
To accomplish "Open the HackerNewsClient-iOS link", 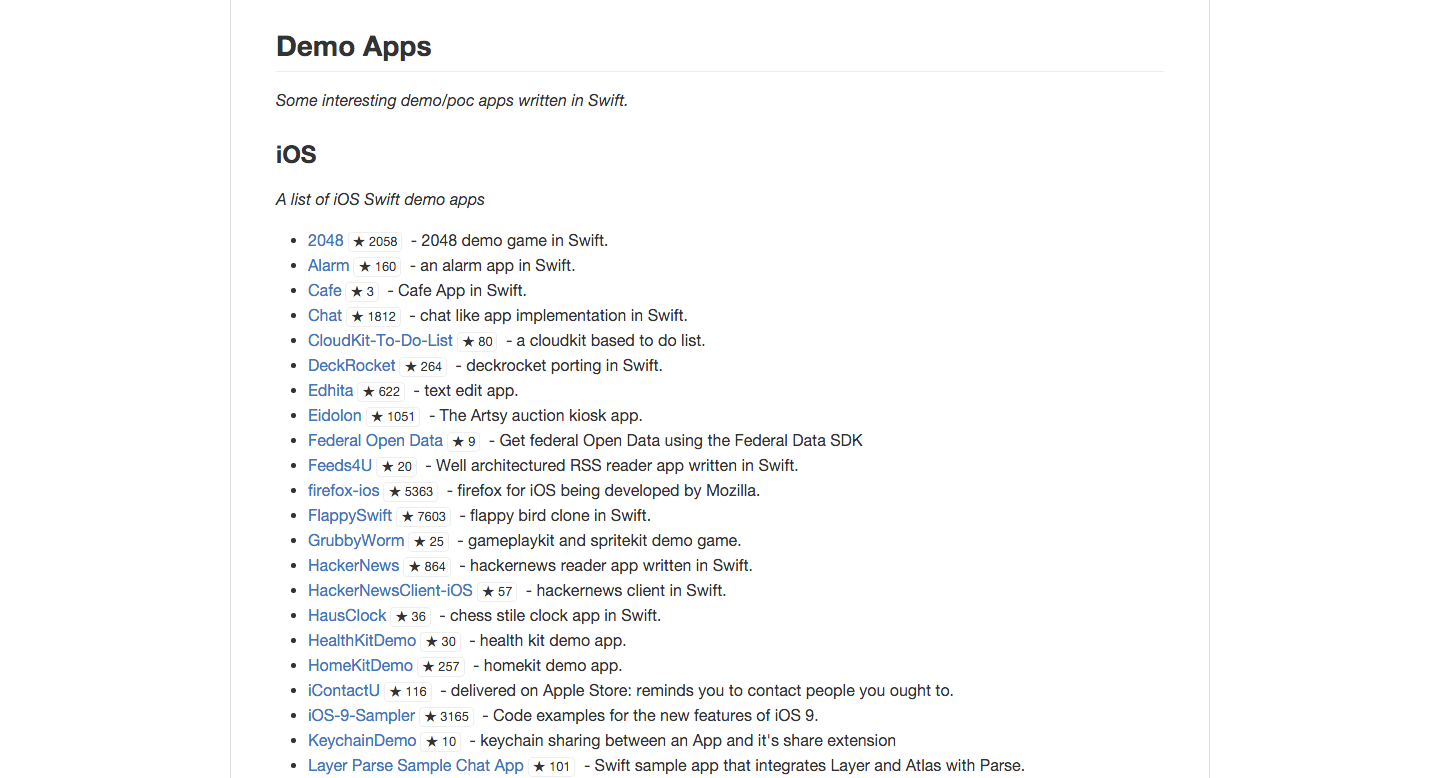I will click(x=390, y=590).
